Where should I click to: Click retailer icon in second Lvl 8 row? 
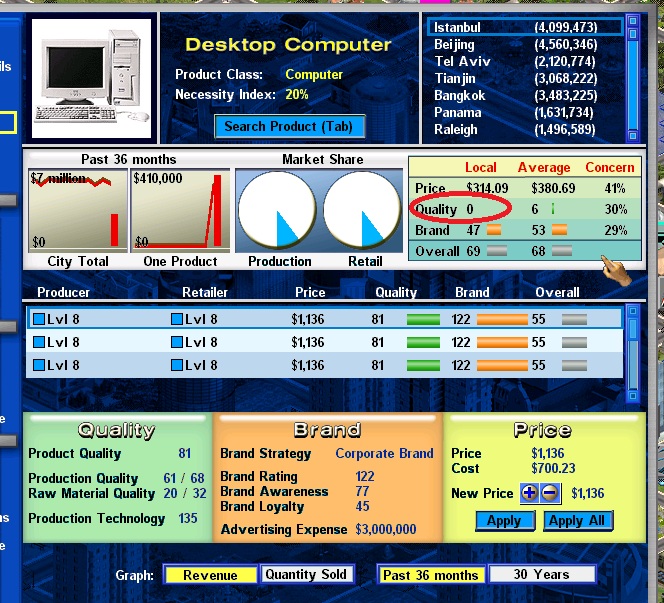pyautogui.click(x=177, y=342)
